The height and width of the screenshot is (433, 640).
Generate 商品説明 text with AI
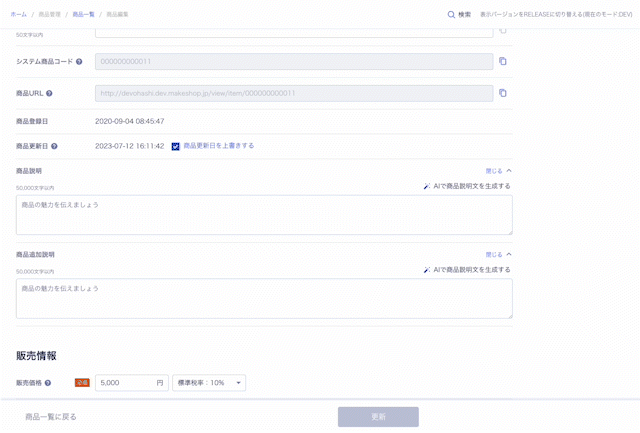click(x=467, y=186)
